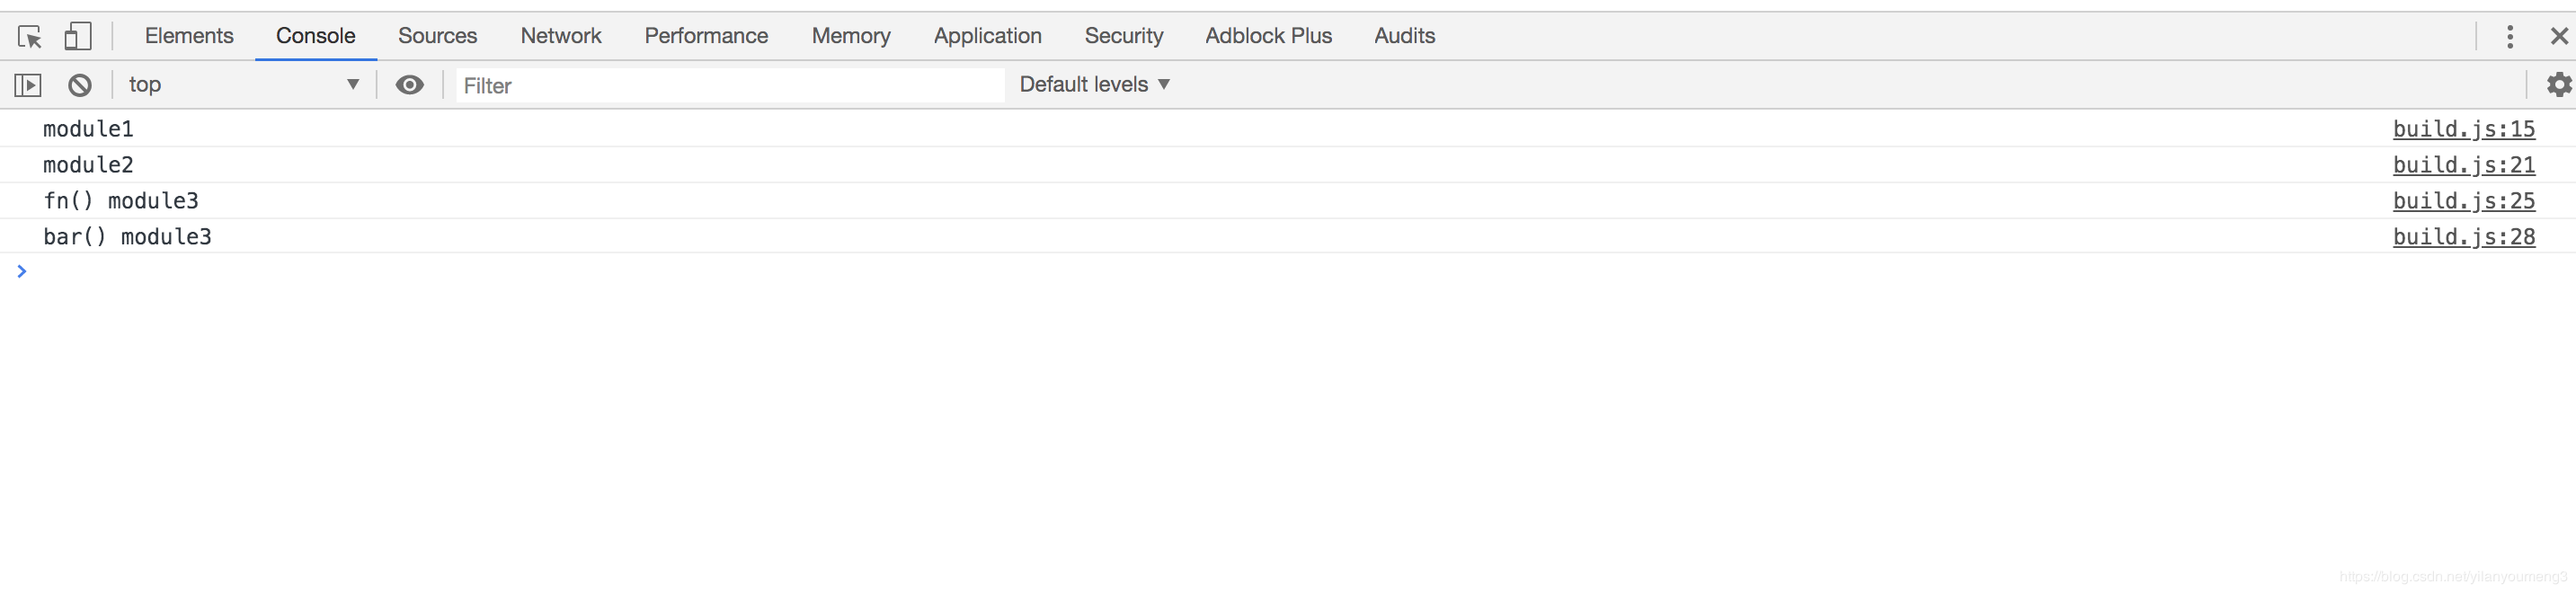The width and height of the screenshot is (2576, 593).
Task: Switch to the Elements tab
Action: click(189, 36)
